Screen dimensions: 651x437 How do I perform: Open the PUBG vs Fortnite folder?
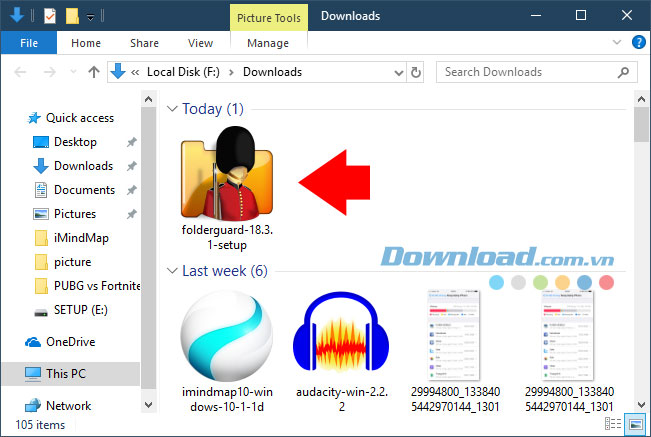click(87, 286)
